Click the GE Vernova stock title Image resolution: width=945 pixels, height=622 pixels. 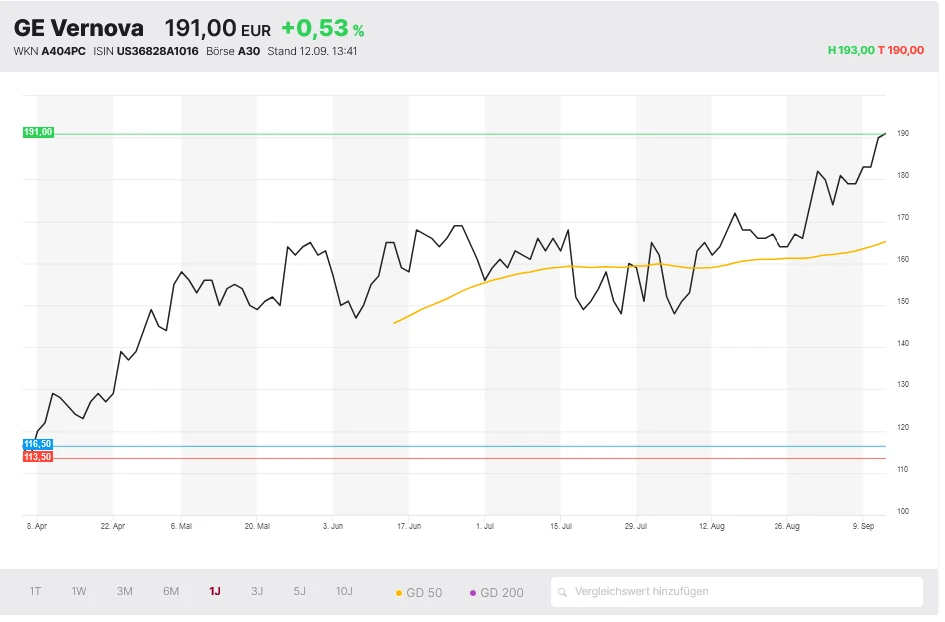pos(79,28)
